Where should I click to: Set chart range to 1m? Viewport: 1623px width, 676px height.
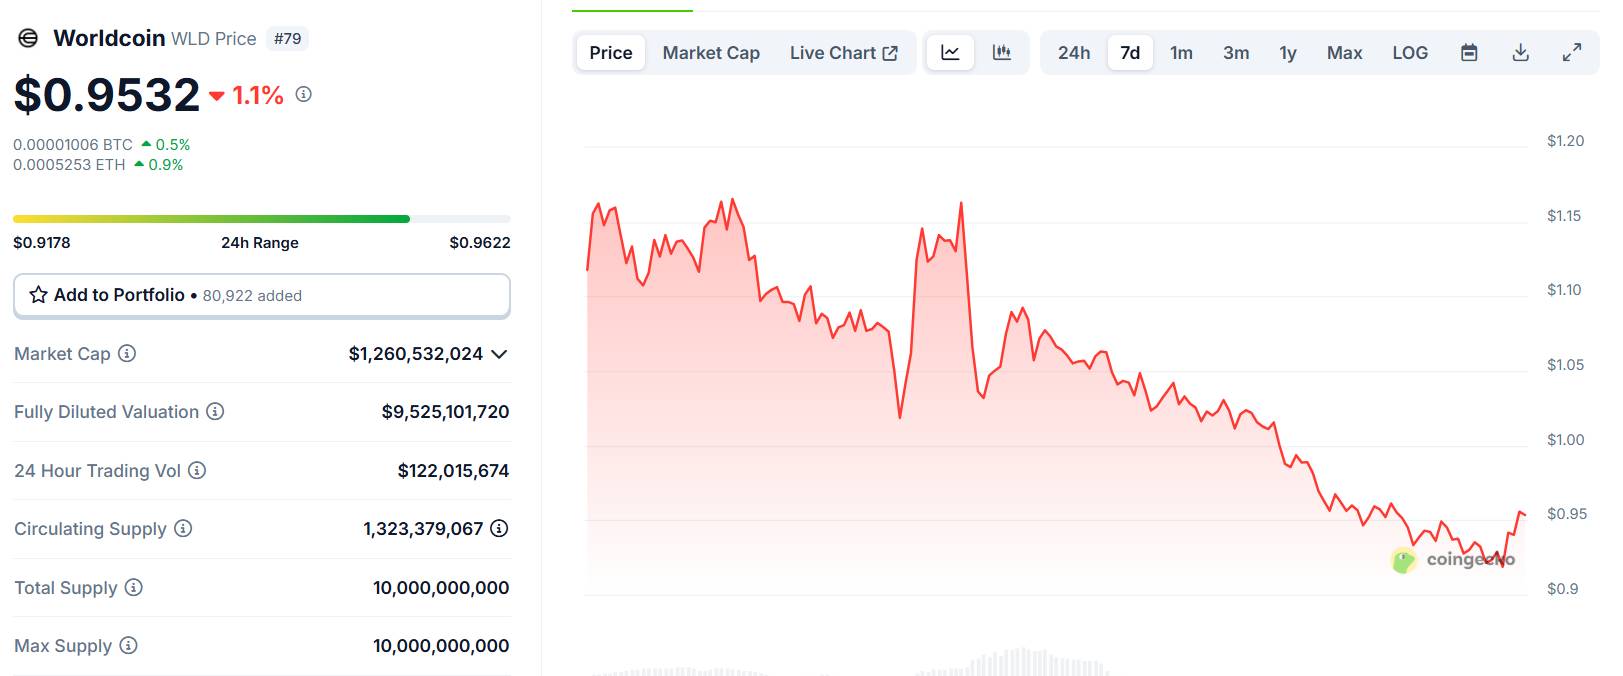pos(1181,53)
